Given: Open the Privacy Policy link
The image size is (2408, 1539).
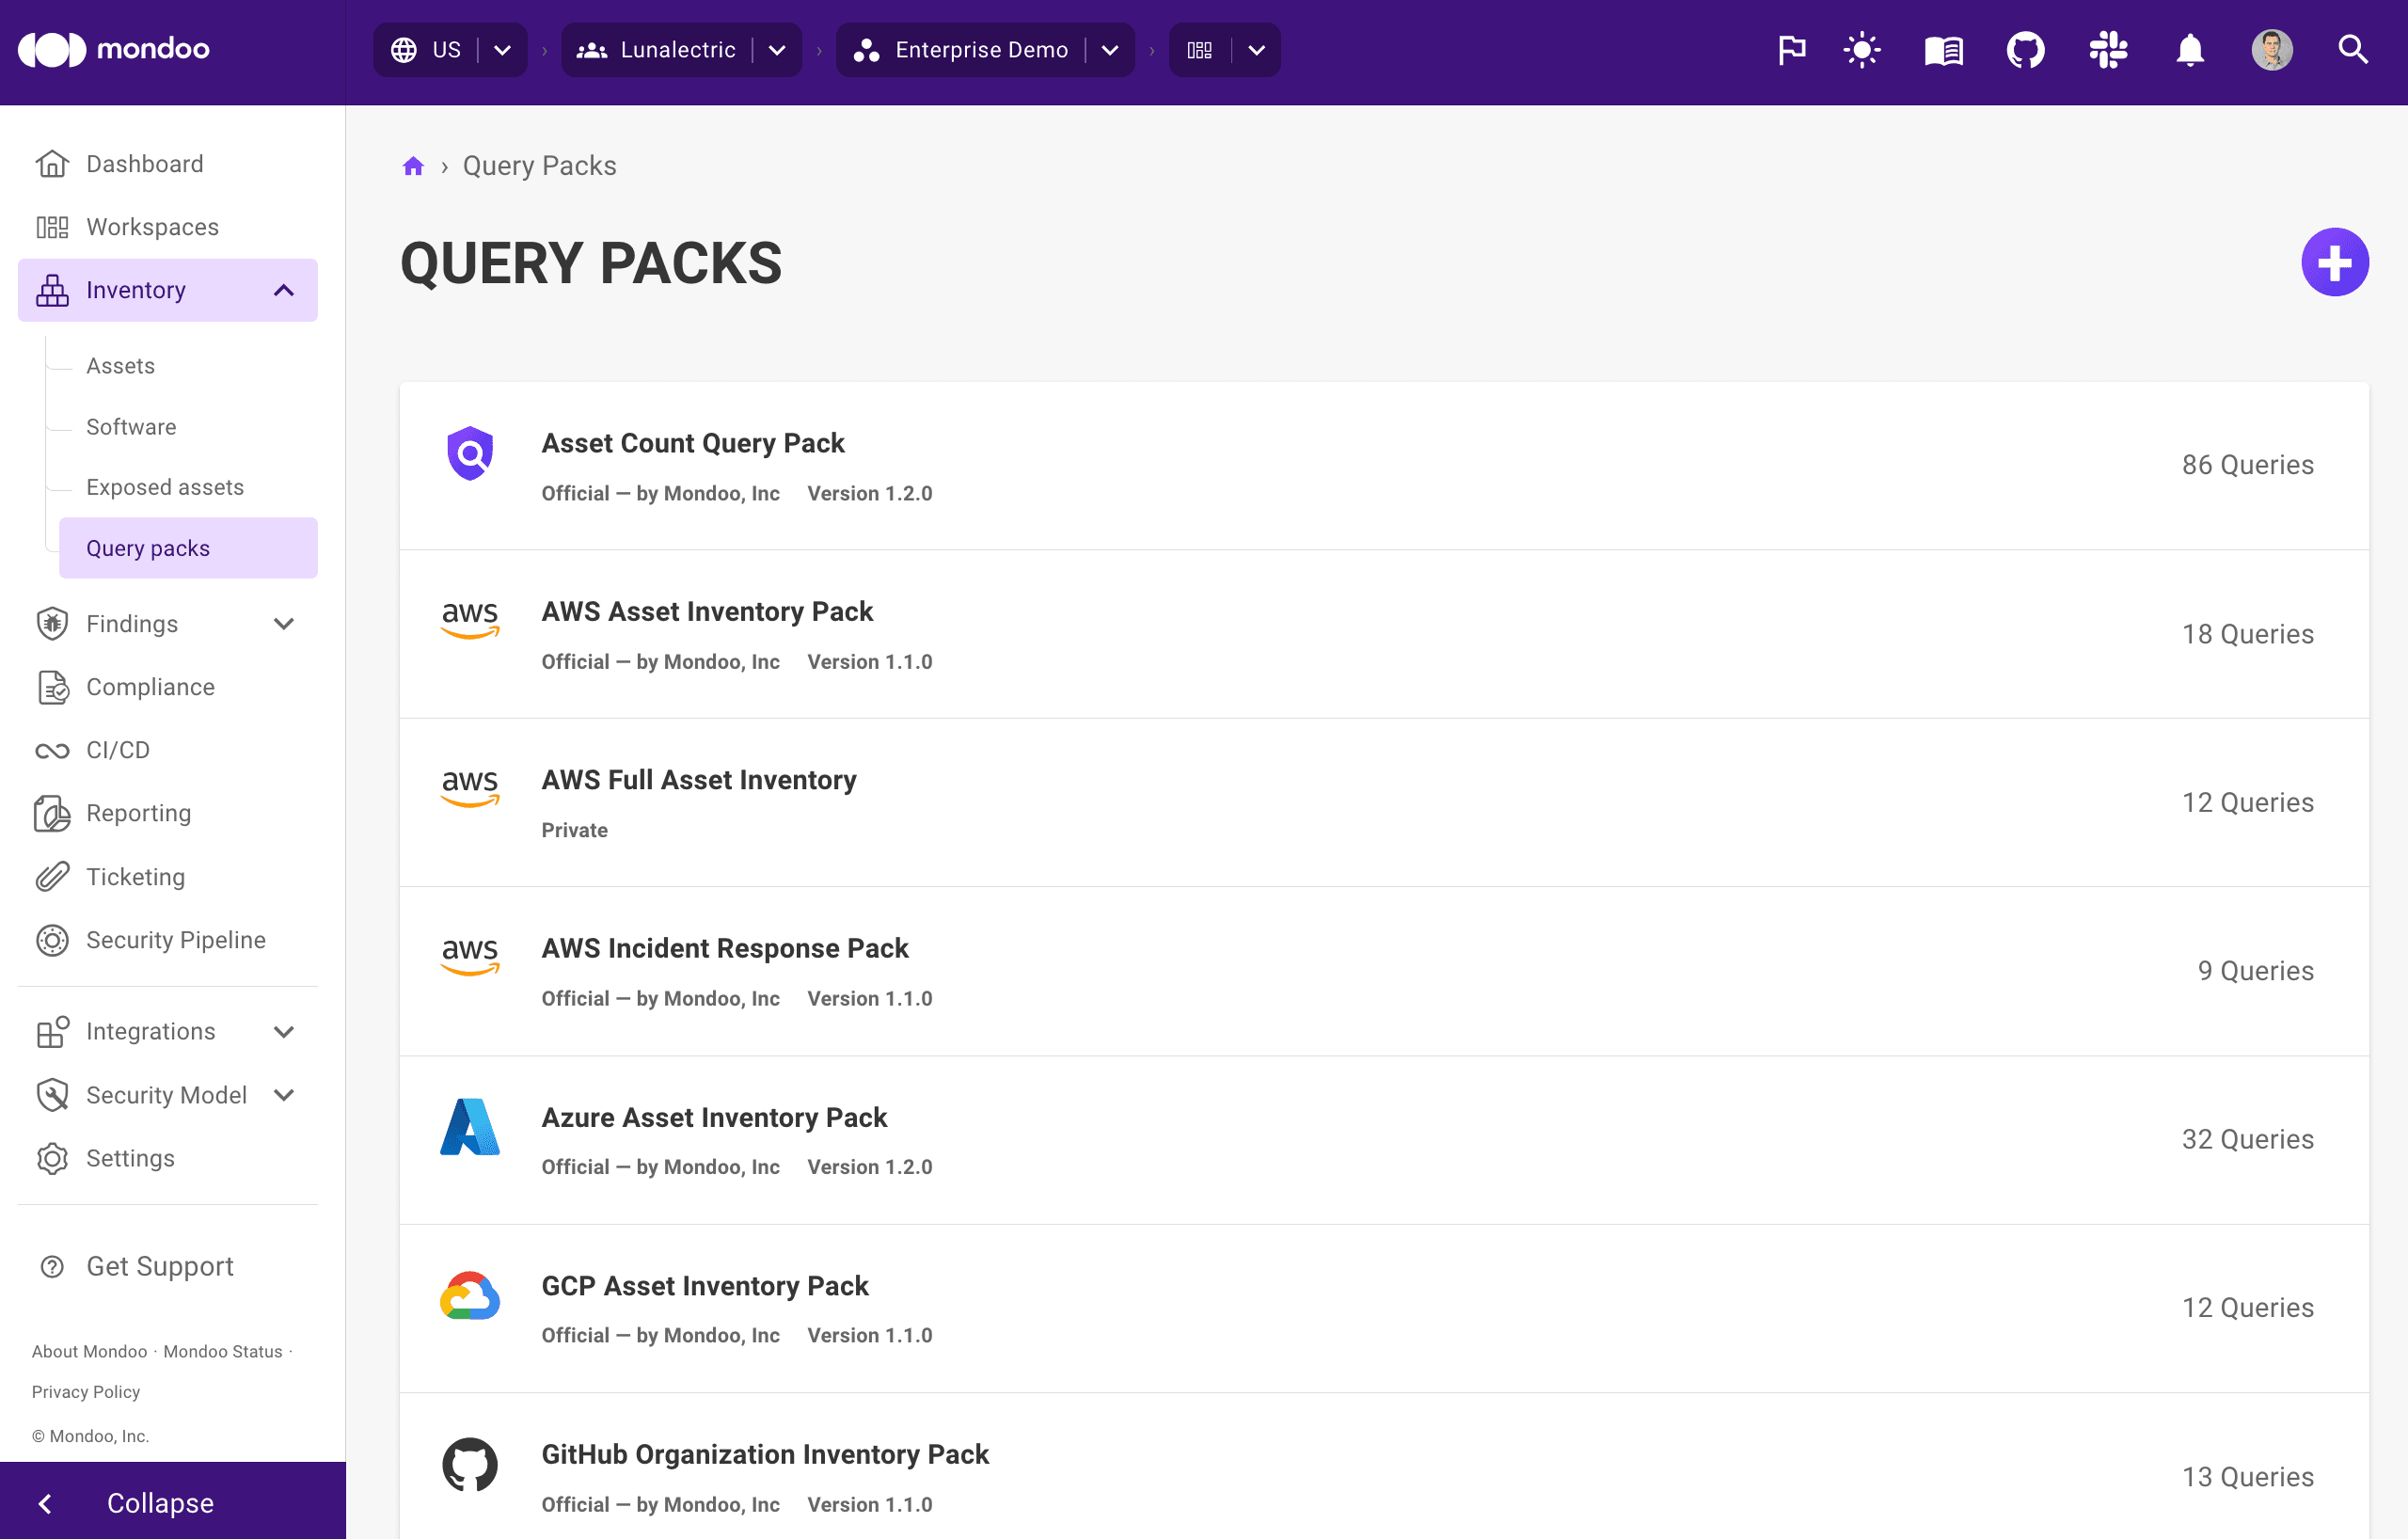Looking at the screenshot, I should coord(86,1391).
